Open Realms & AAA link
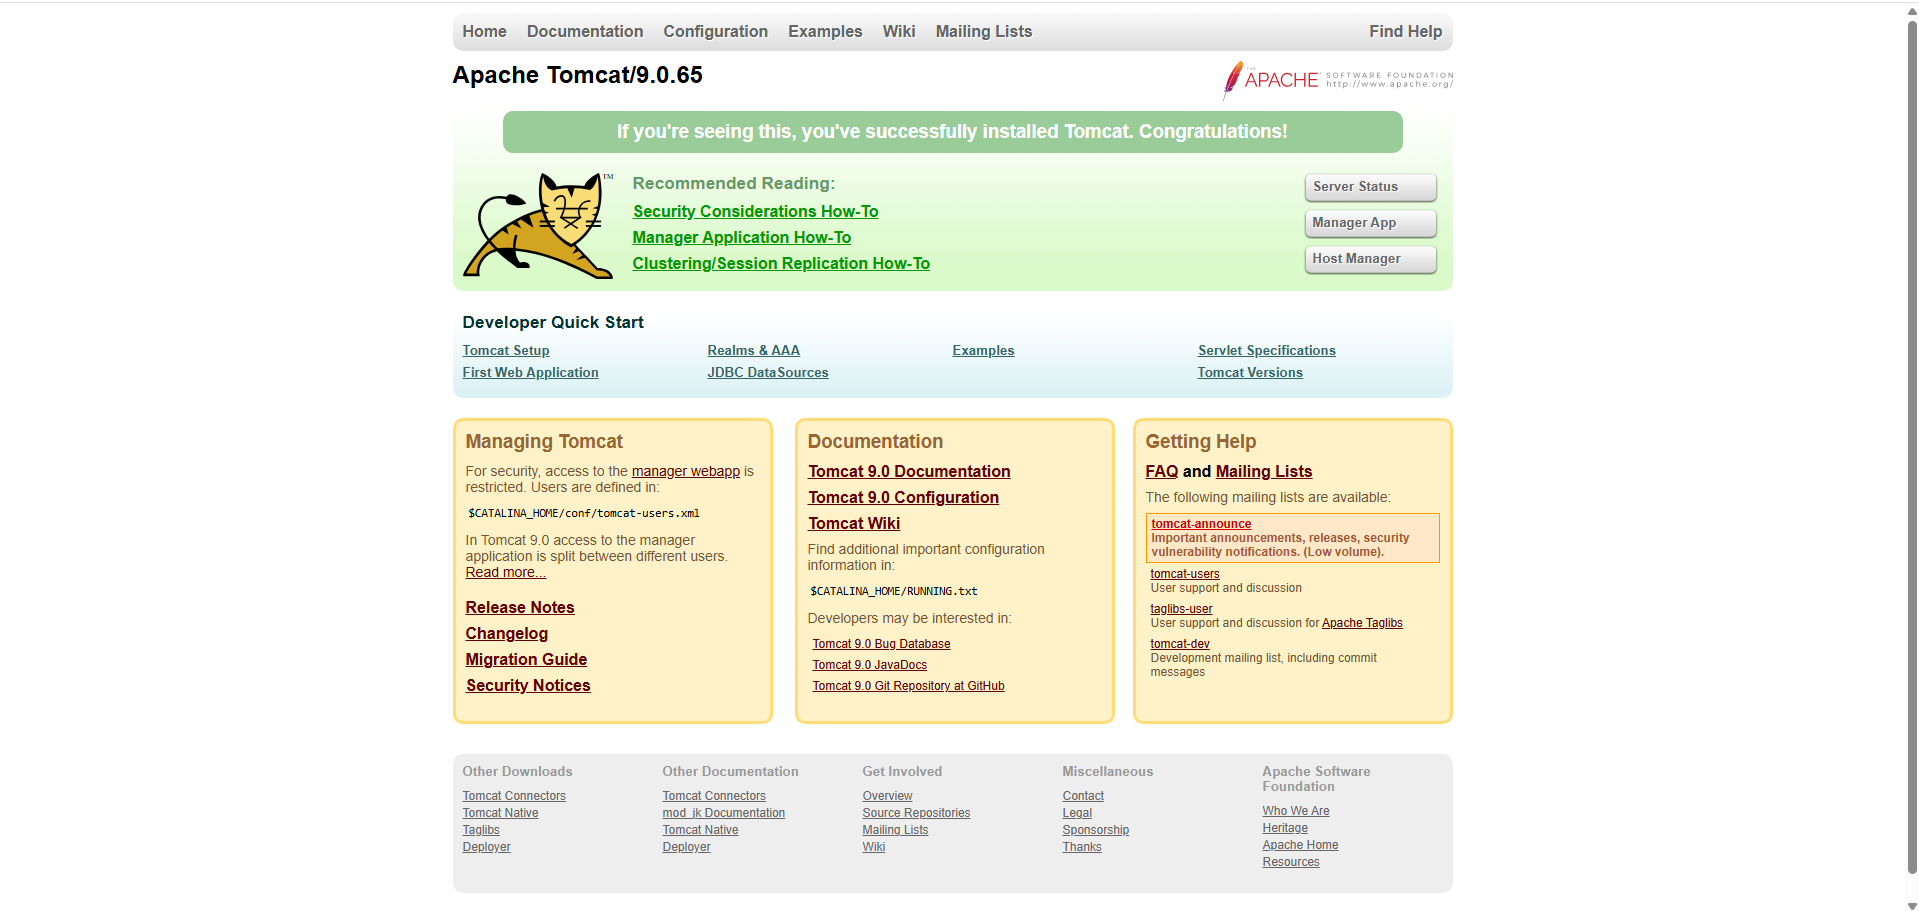The width and height of the screenshot is (1919, 911). 753,351
